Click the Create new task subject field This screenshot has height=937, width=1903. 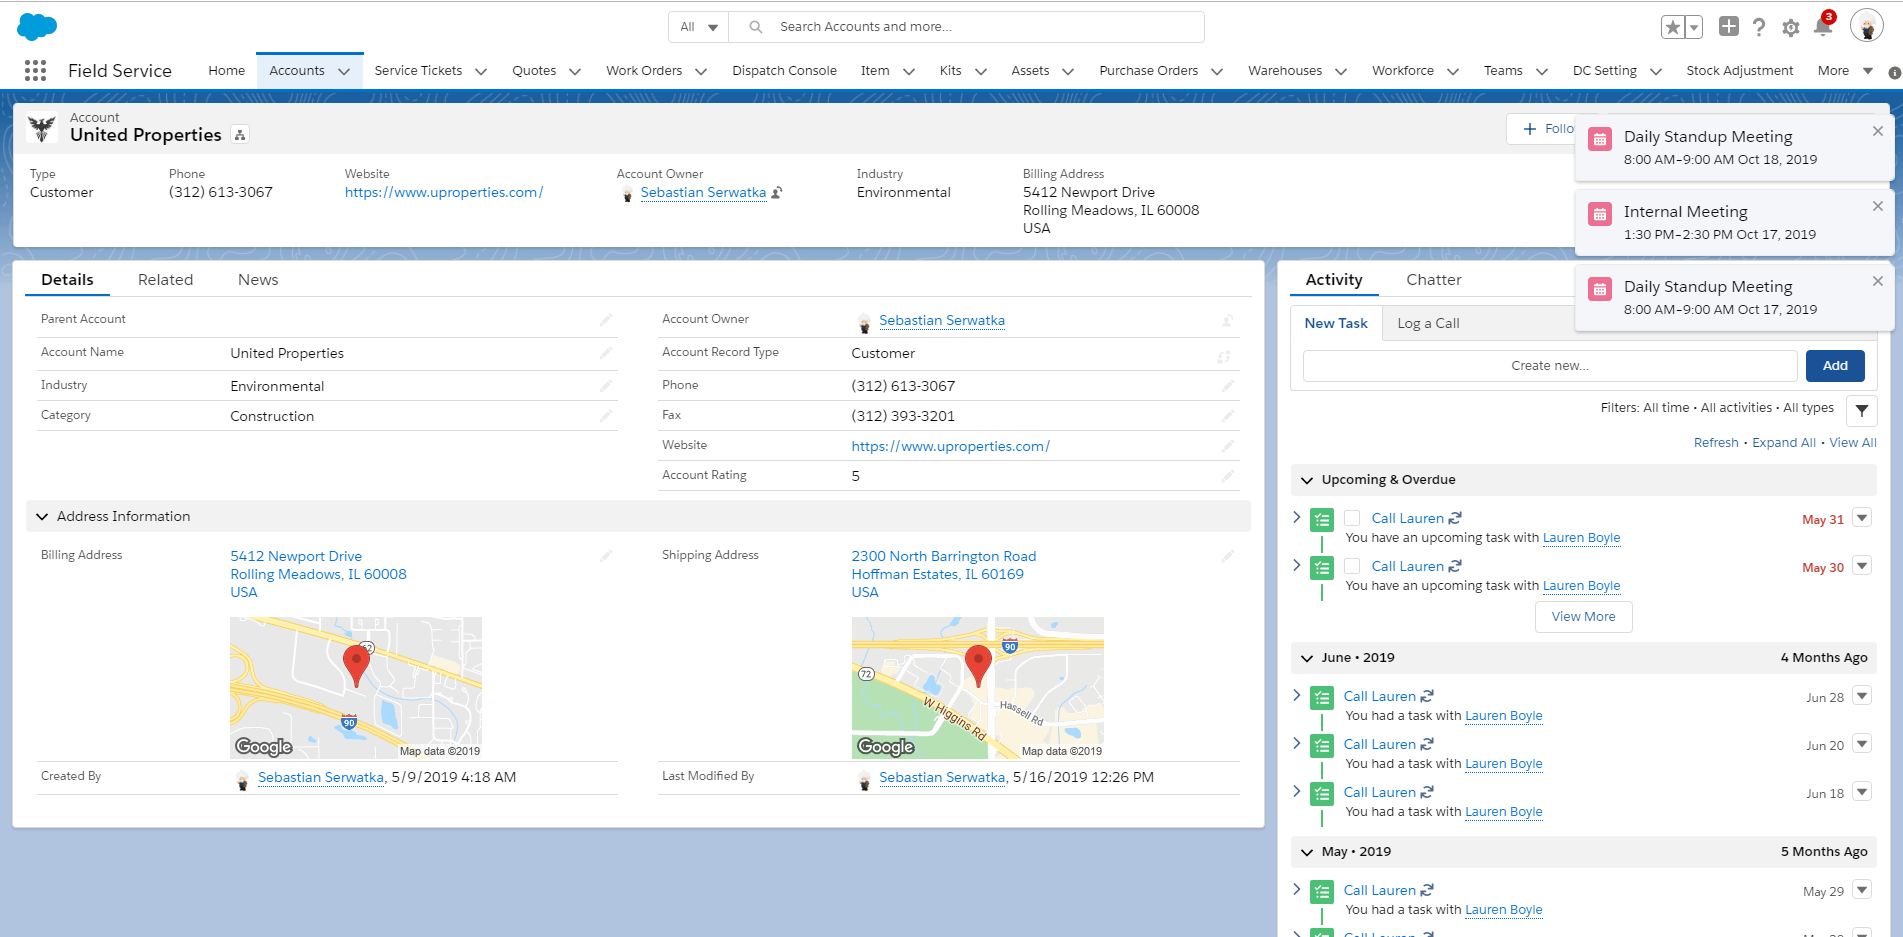coord(1550,366)
